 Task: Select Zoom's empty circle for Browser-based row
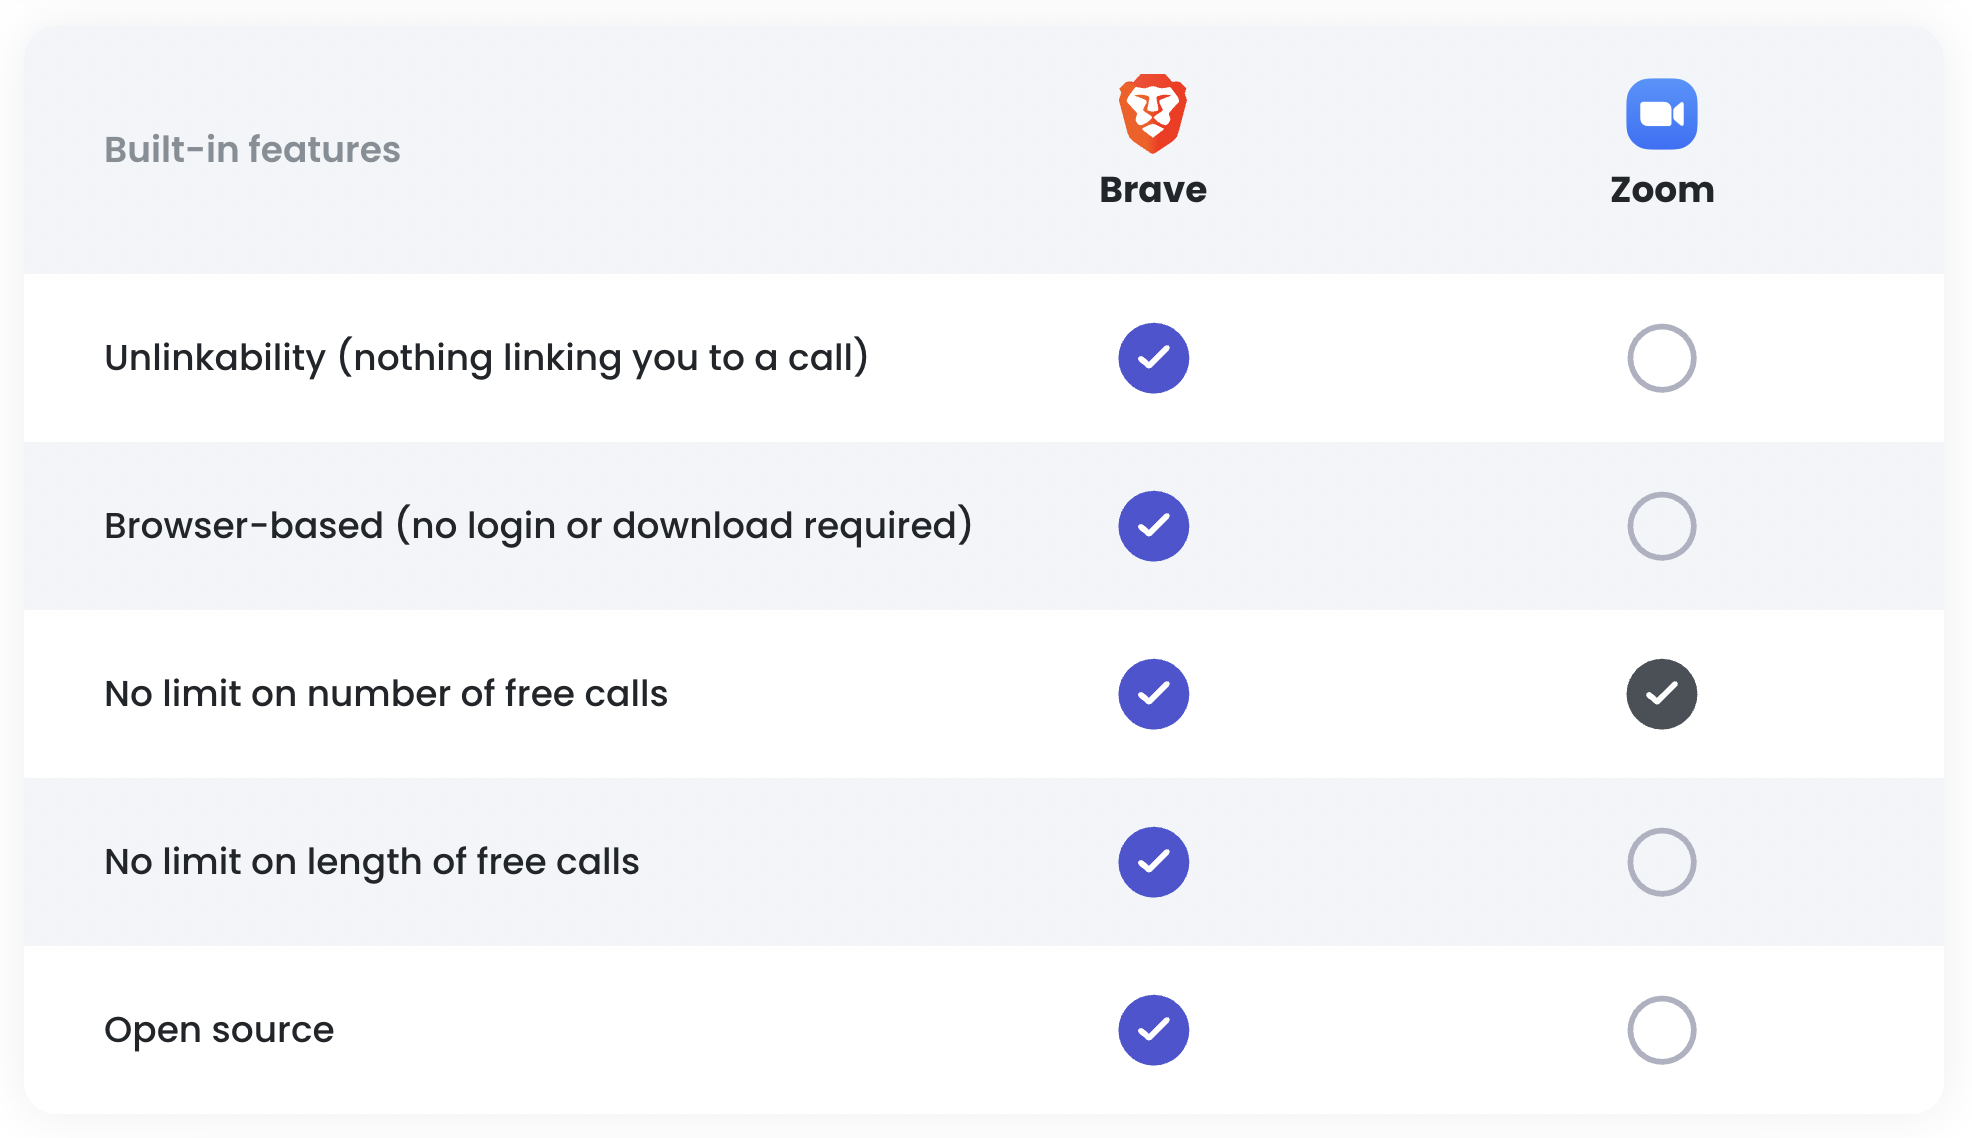click(1661, 526)
